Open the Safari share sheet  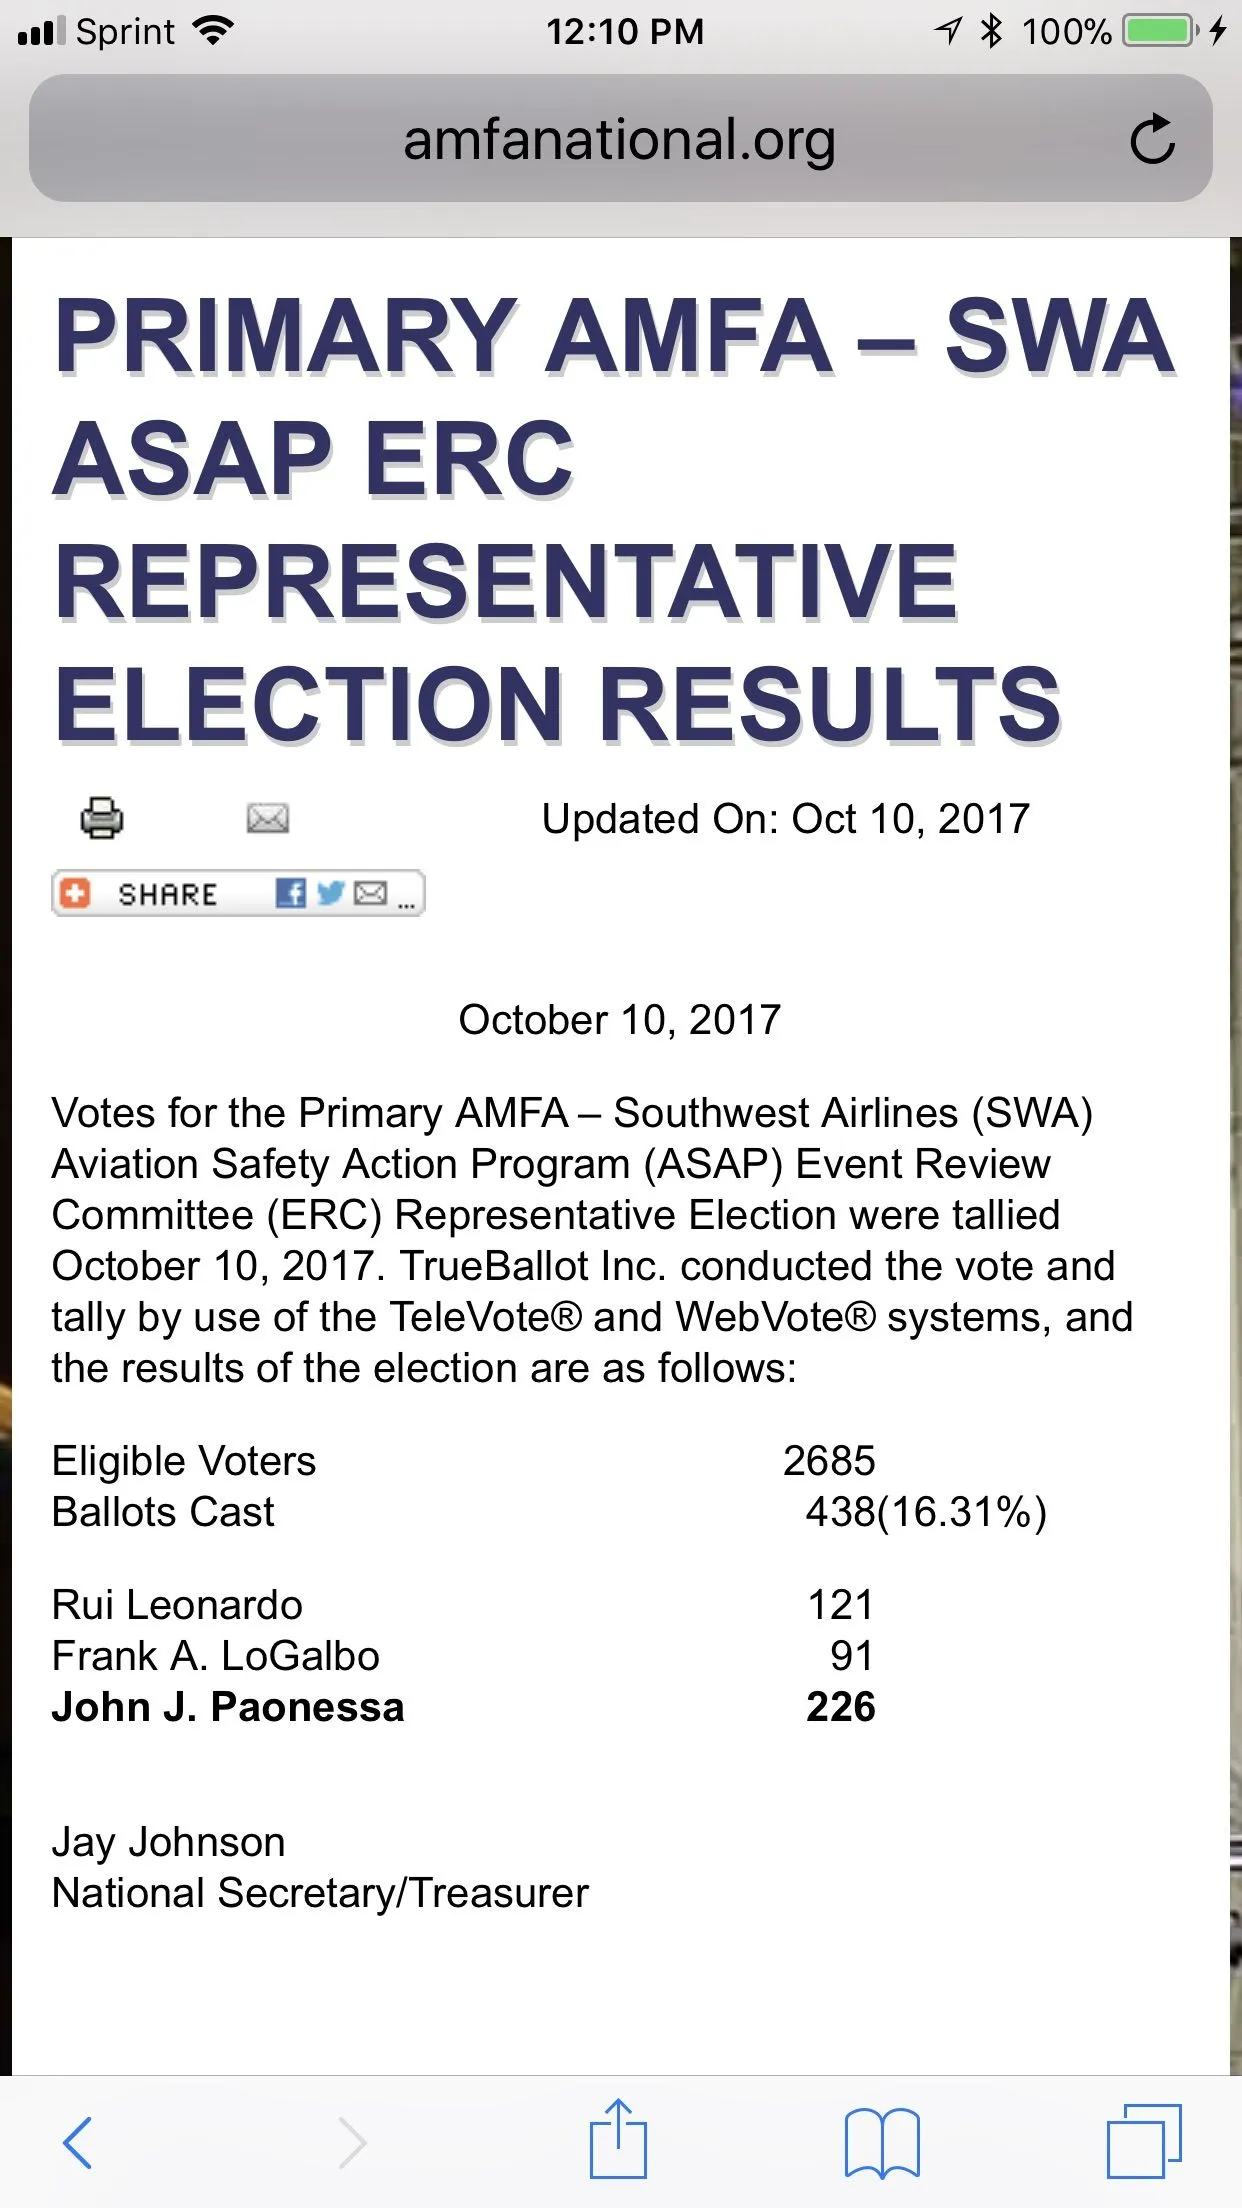click(x=618, y=2140)
